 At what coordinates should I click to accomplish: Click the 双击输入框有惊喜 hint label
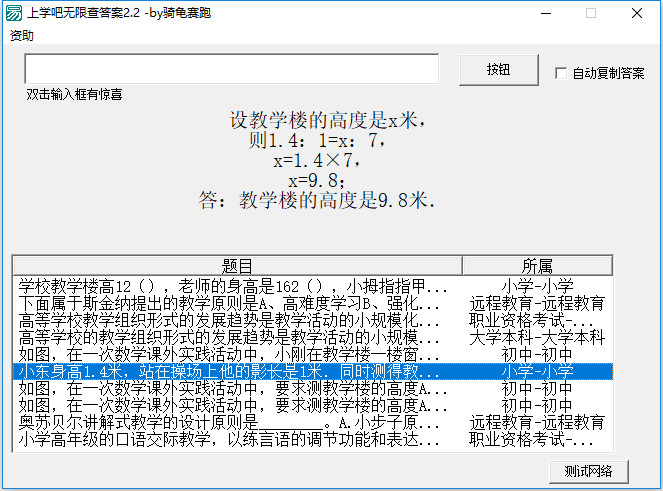click(75, 94)
